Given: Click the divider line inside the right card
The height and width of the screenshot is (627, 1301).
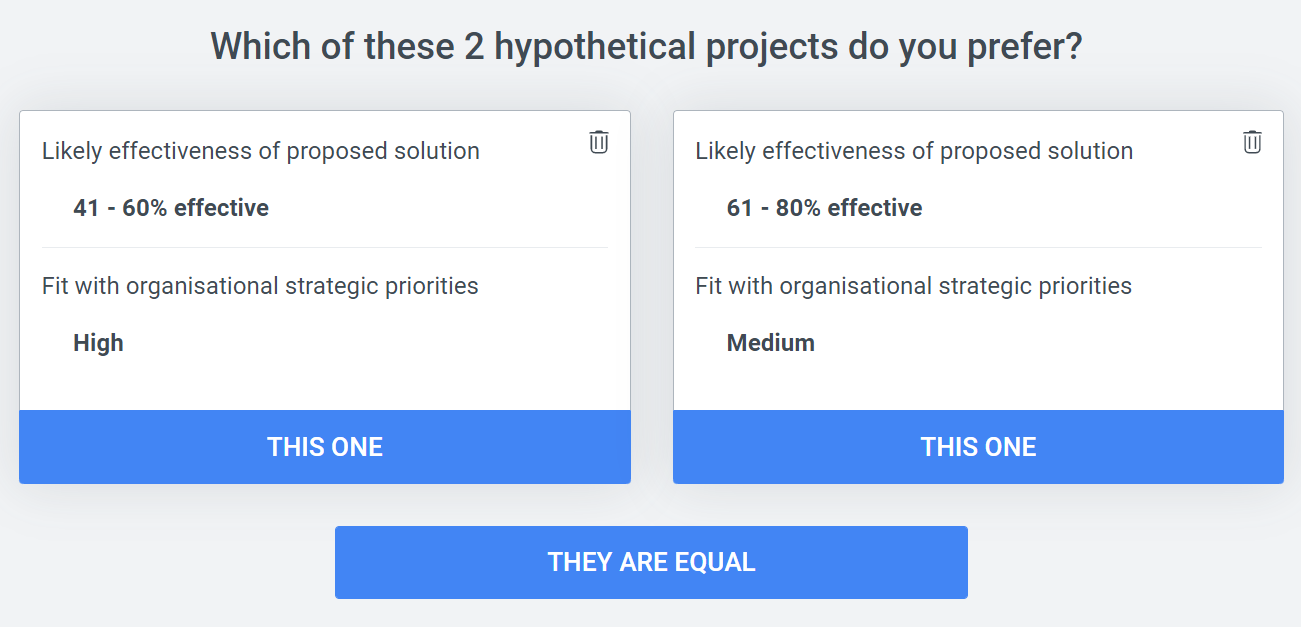Looking at the screenshot, I should tap(978, 247).
